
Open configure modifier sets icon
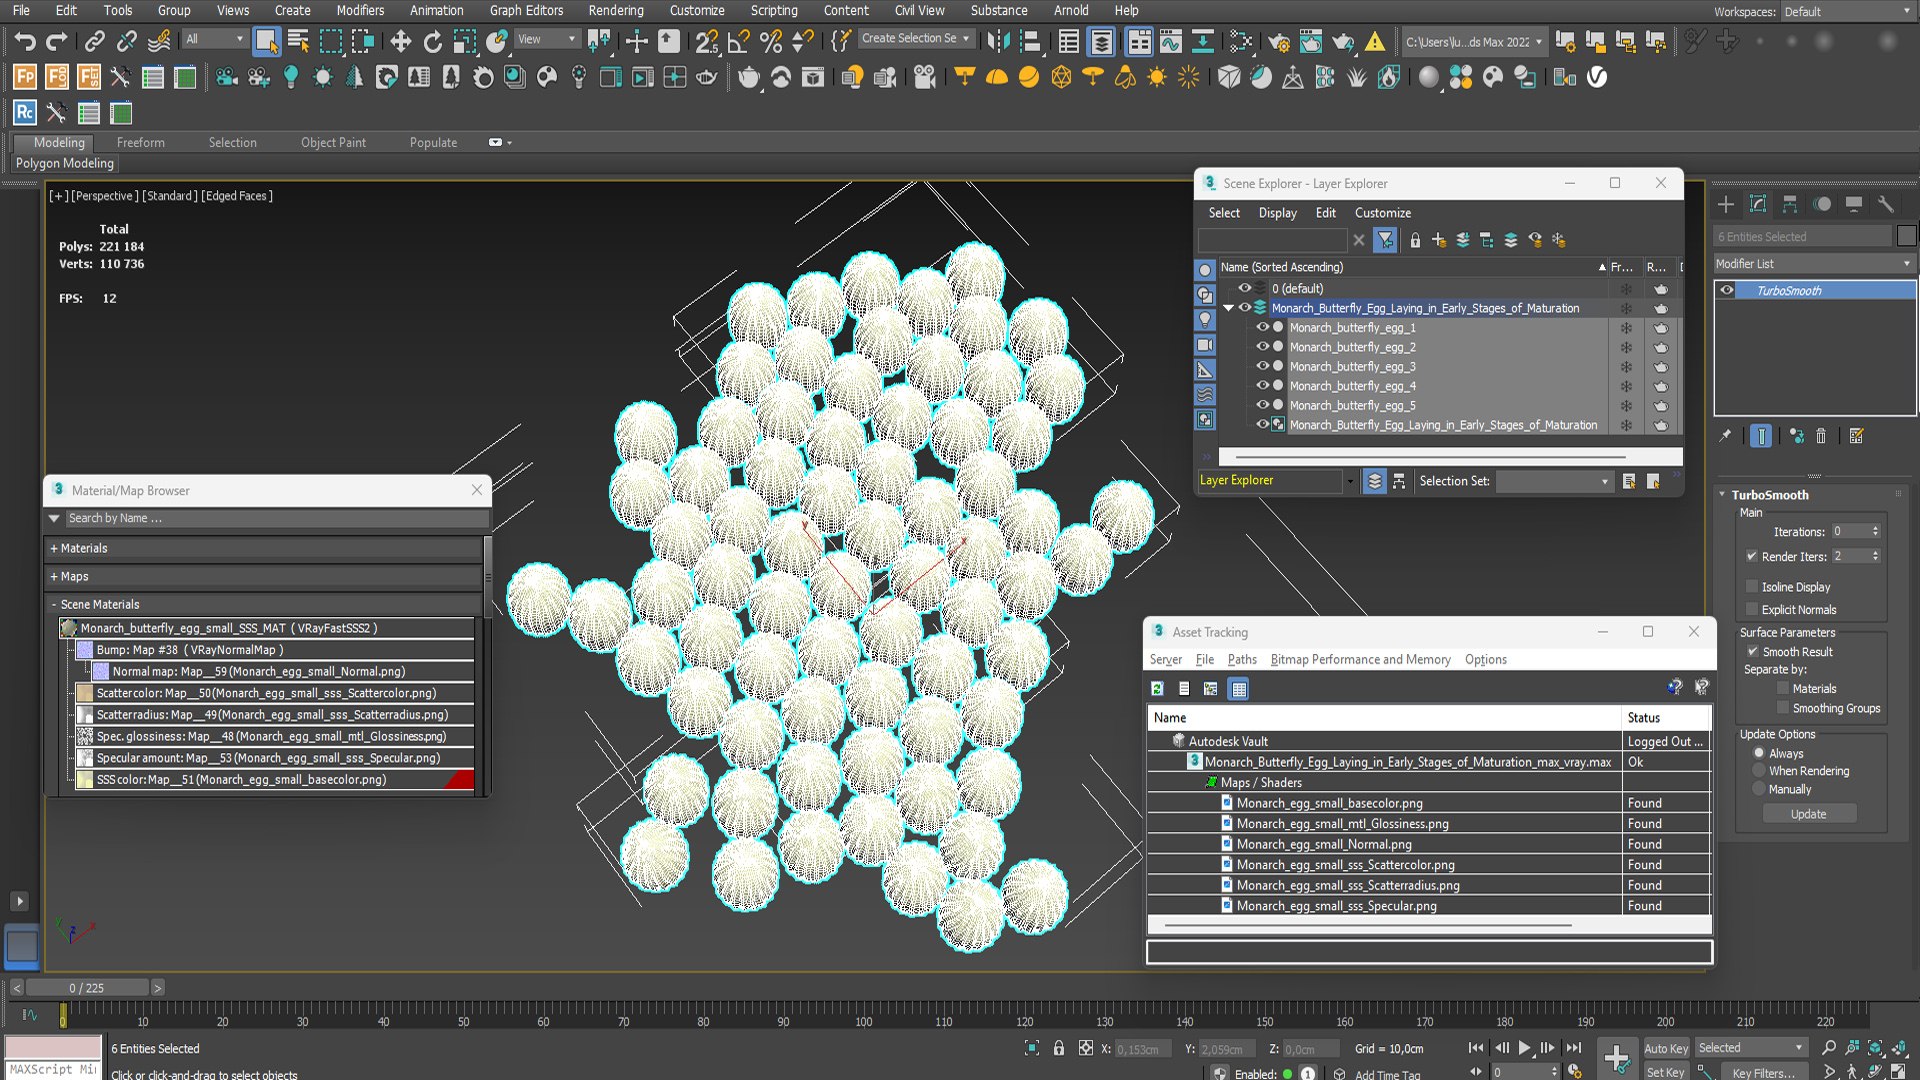point(1857,436)
